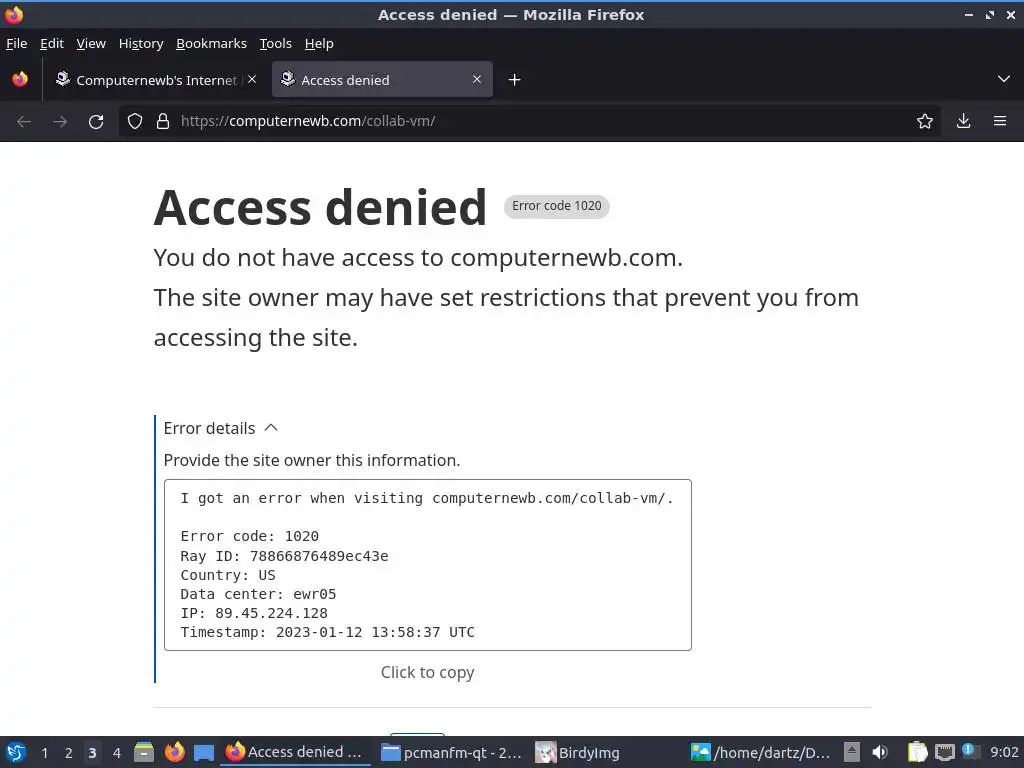Screen dimensions: 1024x768
Task: Bookmark this page with star icon
Action: tap(925, 121)
